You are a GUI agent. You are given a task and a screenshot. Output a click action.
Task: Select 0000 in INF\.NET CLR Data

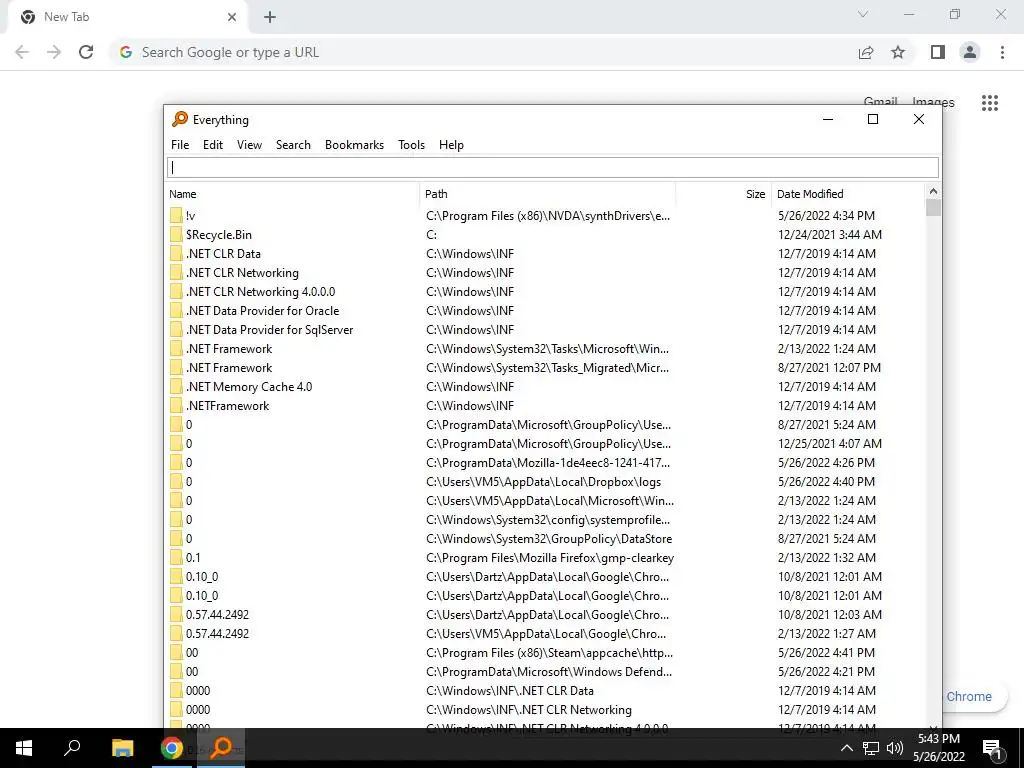point(546,690)
